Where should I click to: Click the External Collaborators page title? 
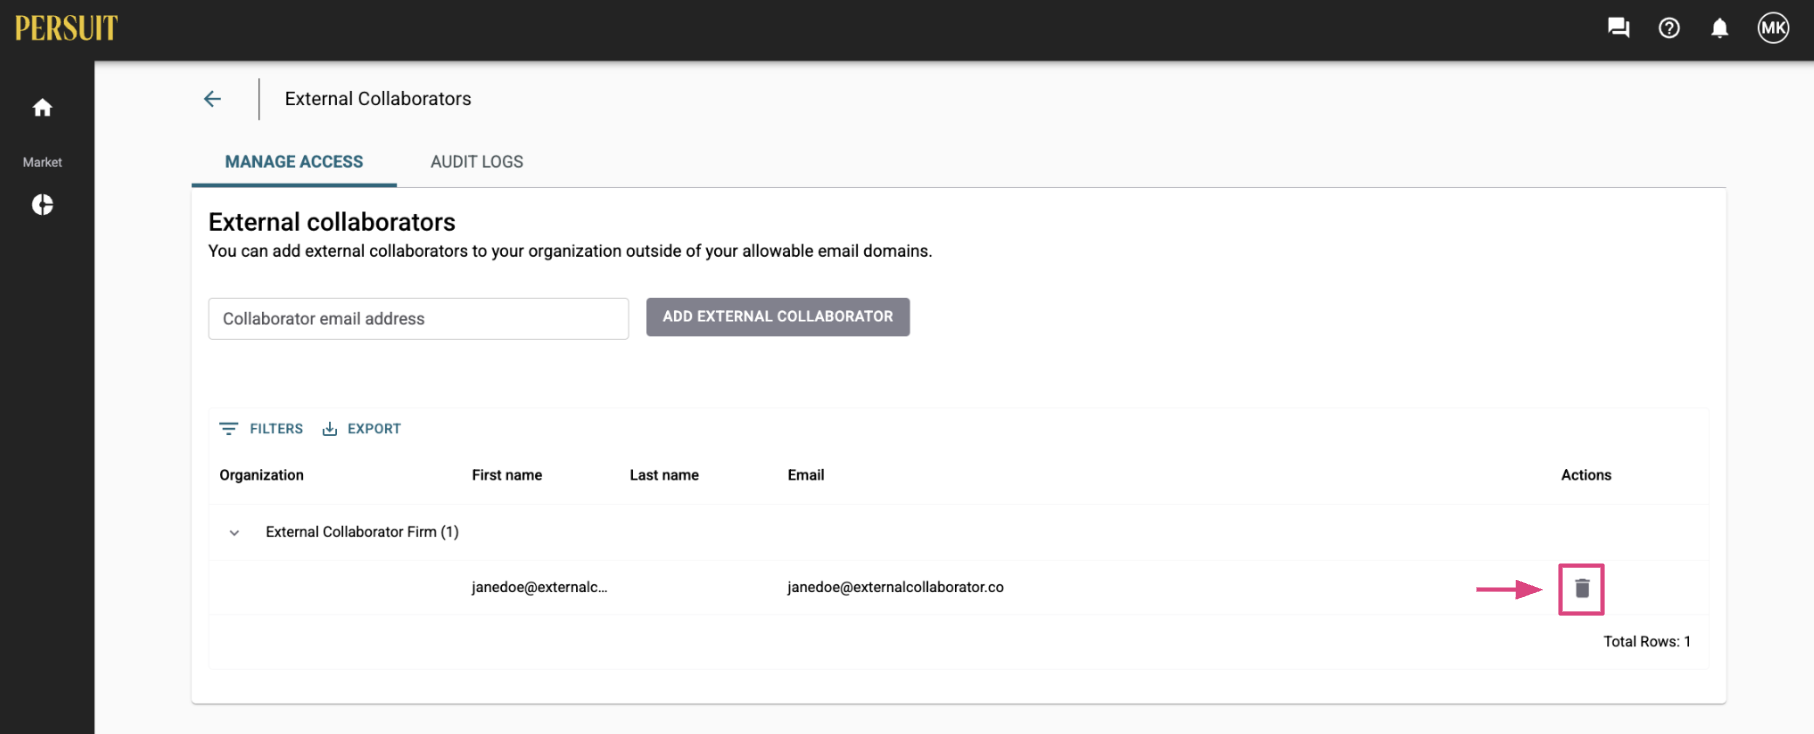pyautogui.click(x=378, y=99)
